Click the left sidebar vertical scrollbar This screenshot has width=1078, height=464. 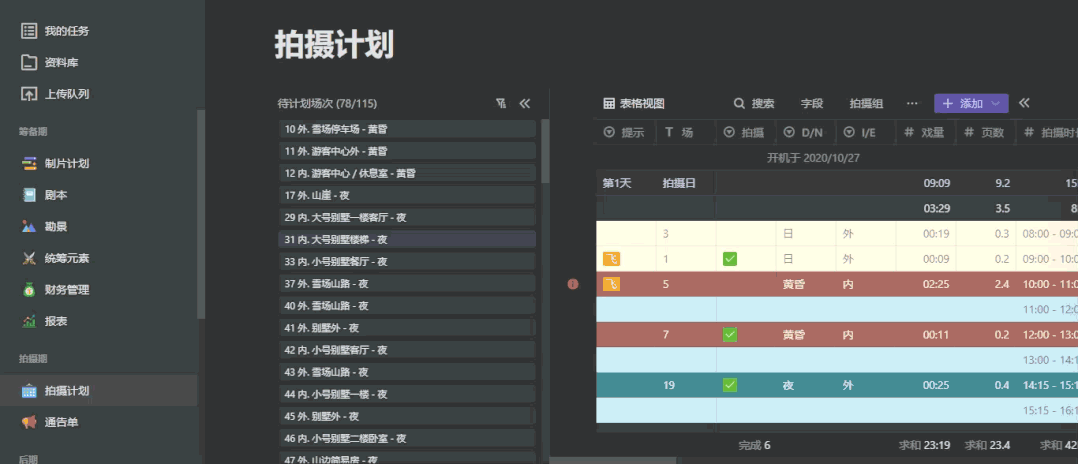pos(201,214)
